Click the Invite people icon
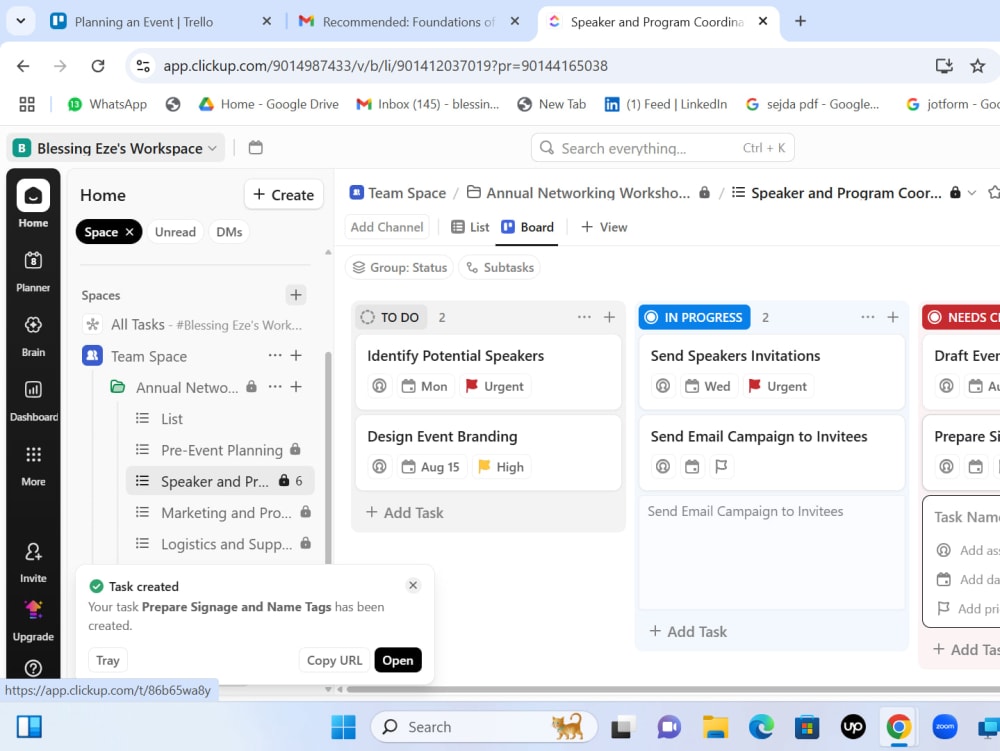This screenshot has height=751, width=1000. [33, 551]
